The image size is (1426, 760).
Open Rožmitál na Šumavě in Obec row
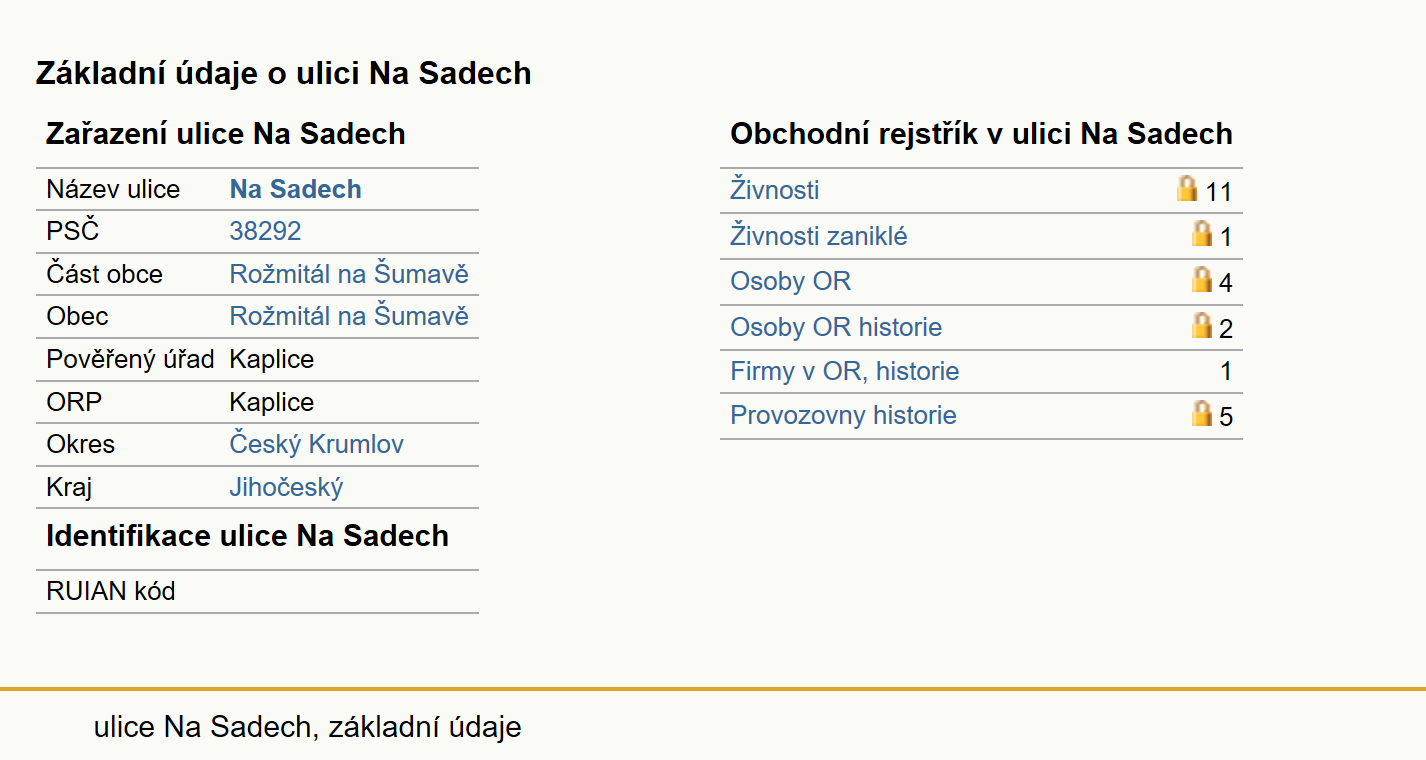pos(349,316)
